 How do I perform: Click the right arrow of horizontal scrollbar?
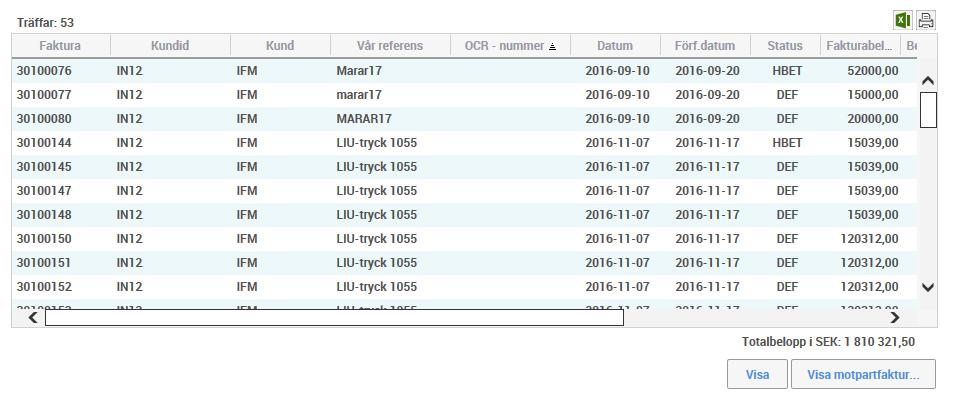click(894, 317)
